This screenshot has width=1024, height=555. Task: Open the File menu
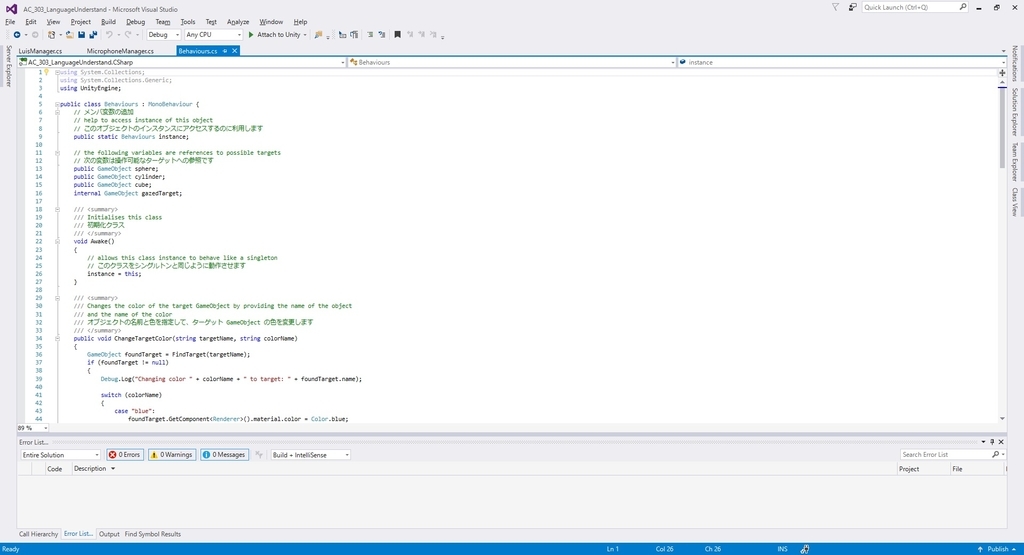10,22
